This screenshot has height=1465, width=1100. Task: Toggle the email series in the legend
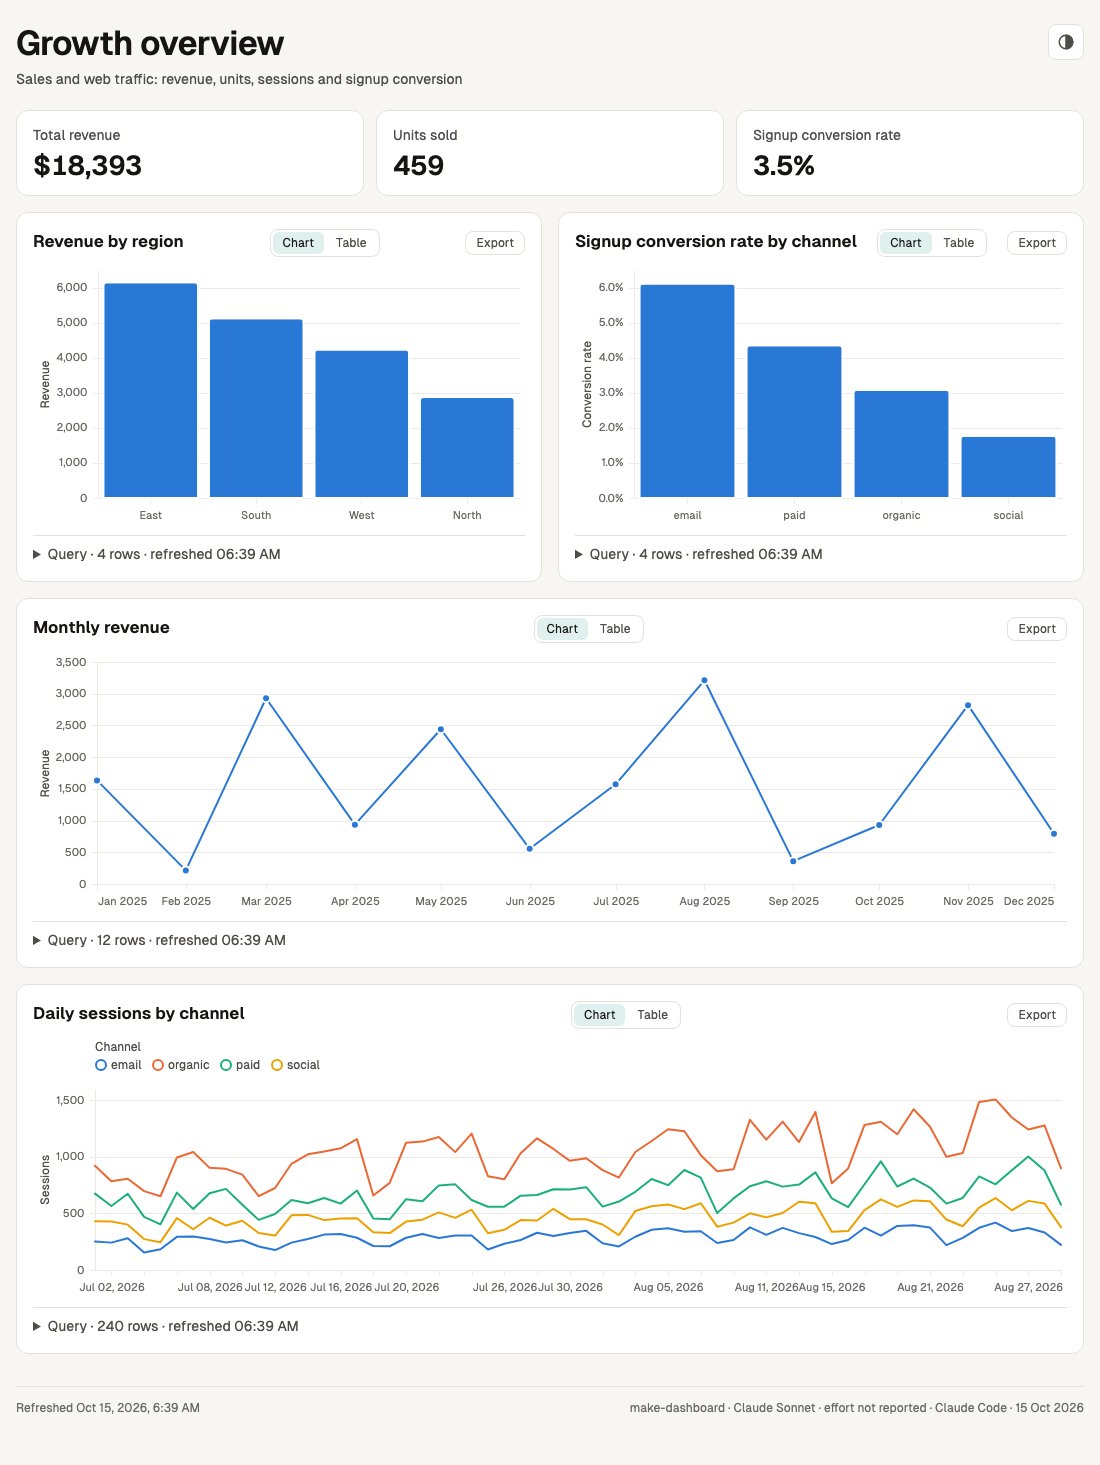(118, 1065)
